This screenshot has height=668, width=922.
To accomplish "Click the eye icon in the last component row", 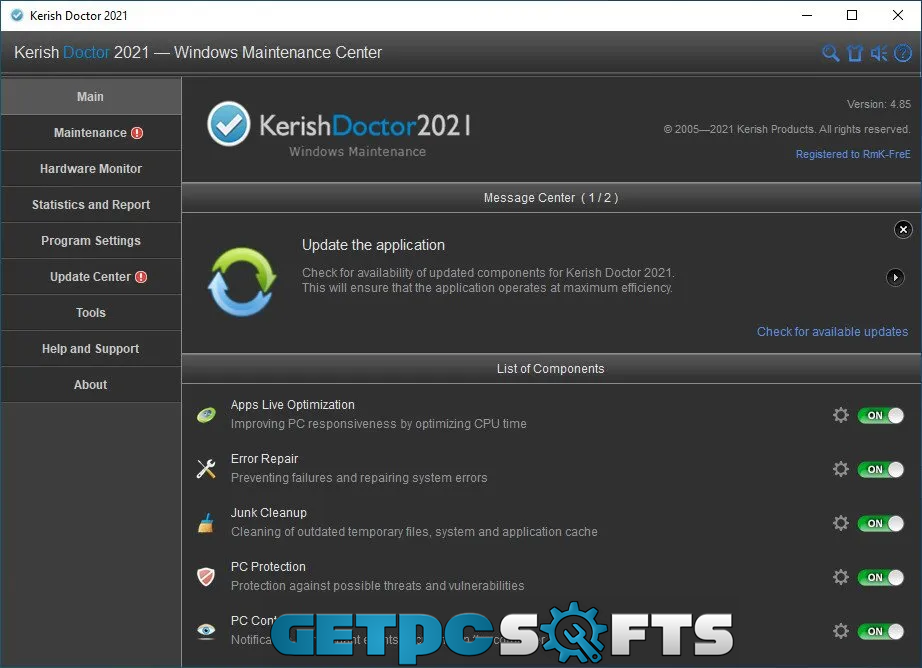I will pyautogui.click(x=206, y=631).
